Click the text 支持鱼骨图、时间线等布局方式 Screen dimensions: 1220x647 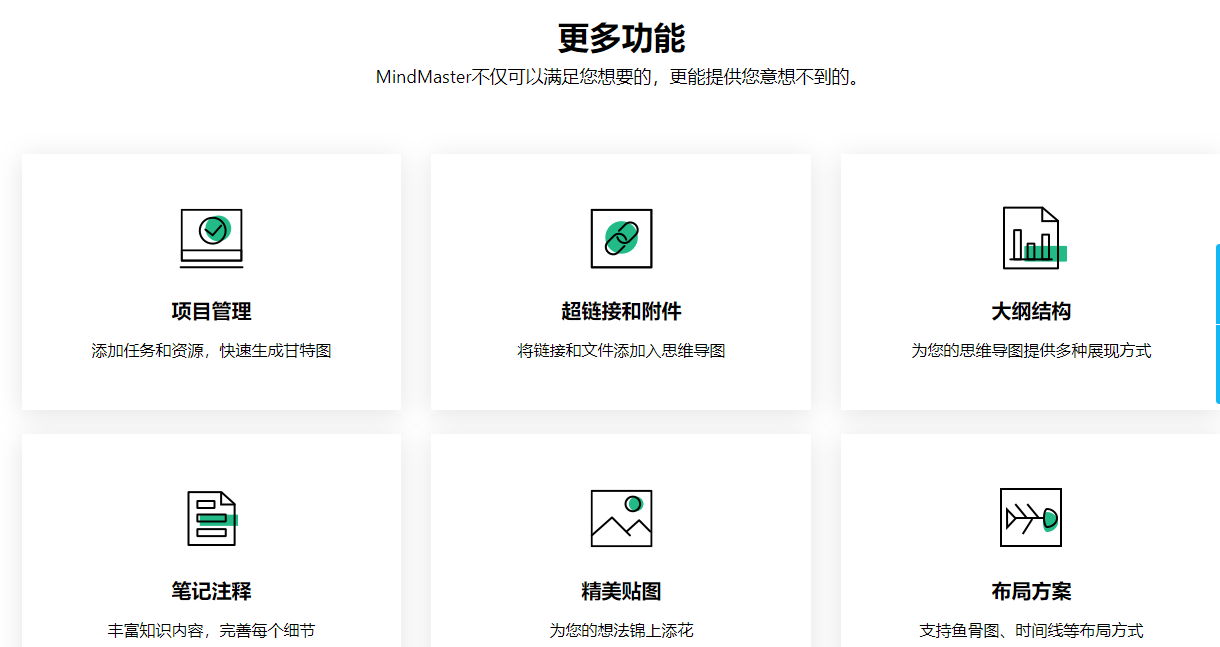pyautogui.click(x=1031, y=631)
